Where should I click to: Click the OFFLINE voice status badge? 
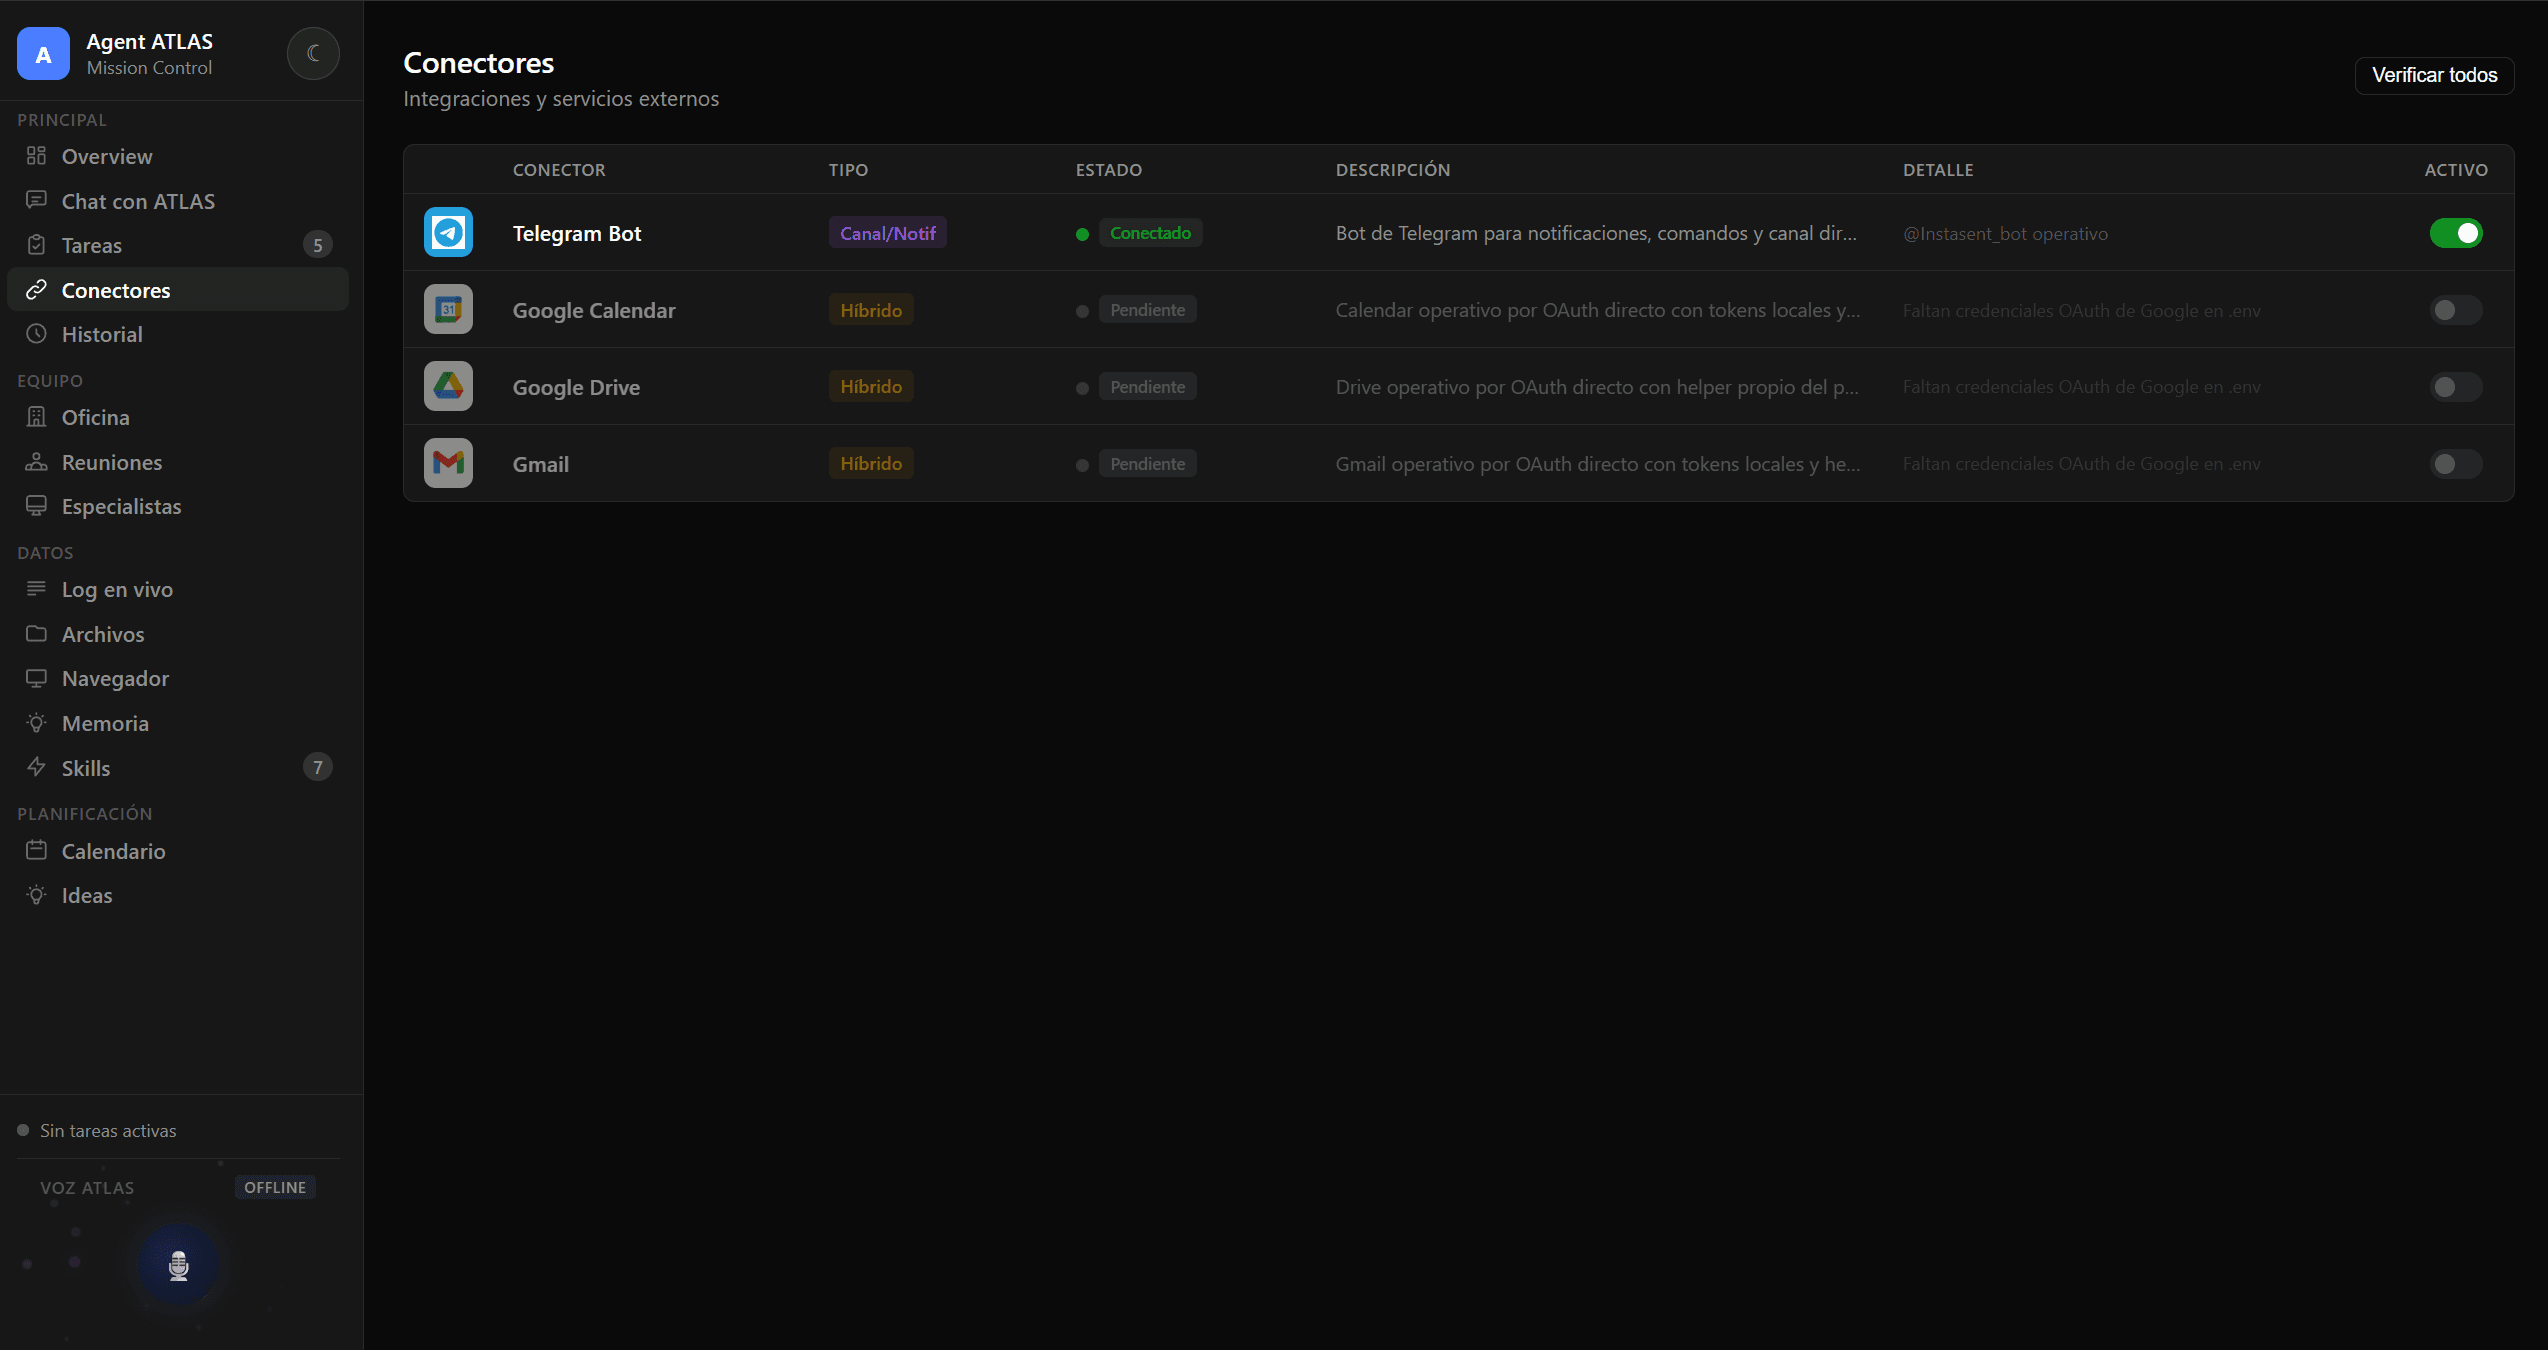tap(275, 1188)
